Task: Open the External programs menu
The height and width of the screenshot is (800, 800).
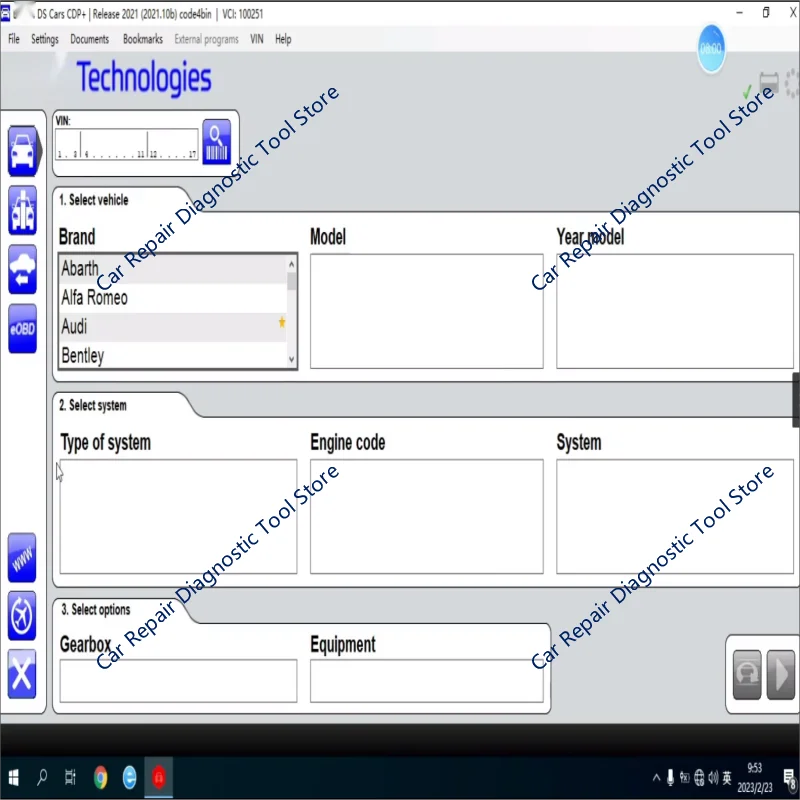Action: 206,39
